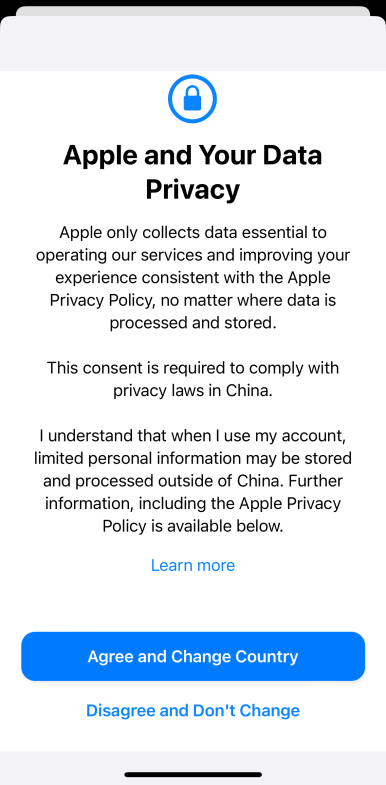Viewport: 386px width, 785px height.
Task: Click the line "processed and stored."
Action: pos(193,323)
